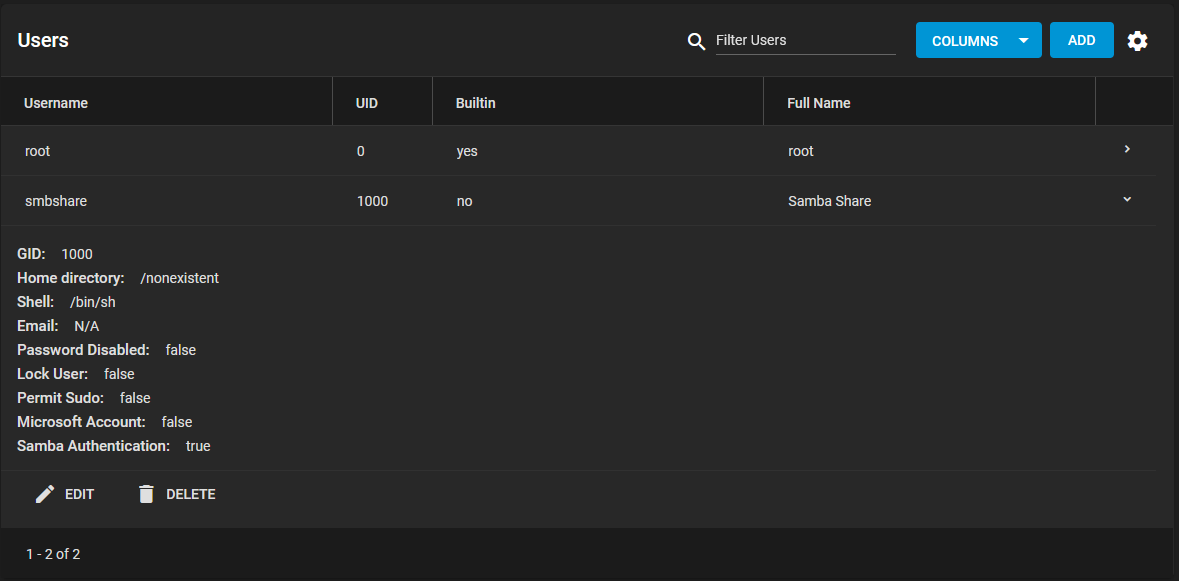
Task: Select the root username cell
Action: coord(37,151)
